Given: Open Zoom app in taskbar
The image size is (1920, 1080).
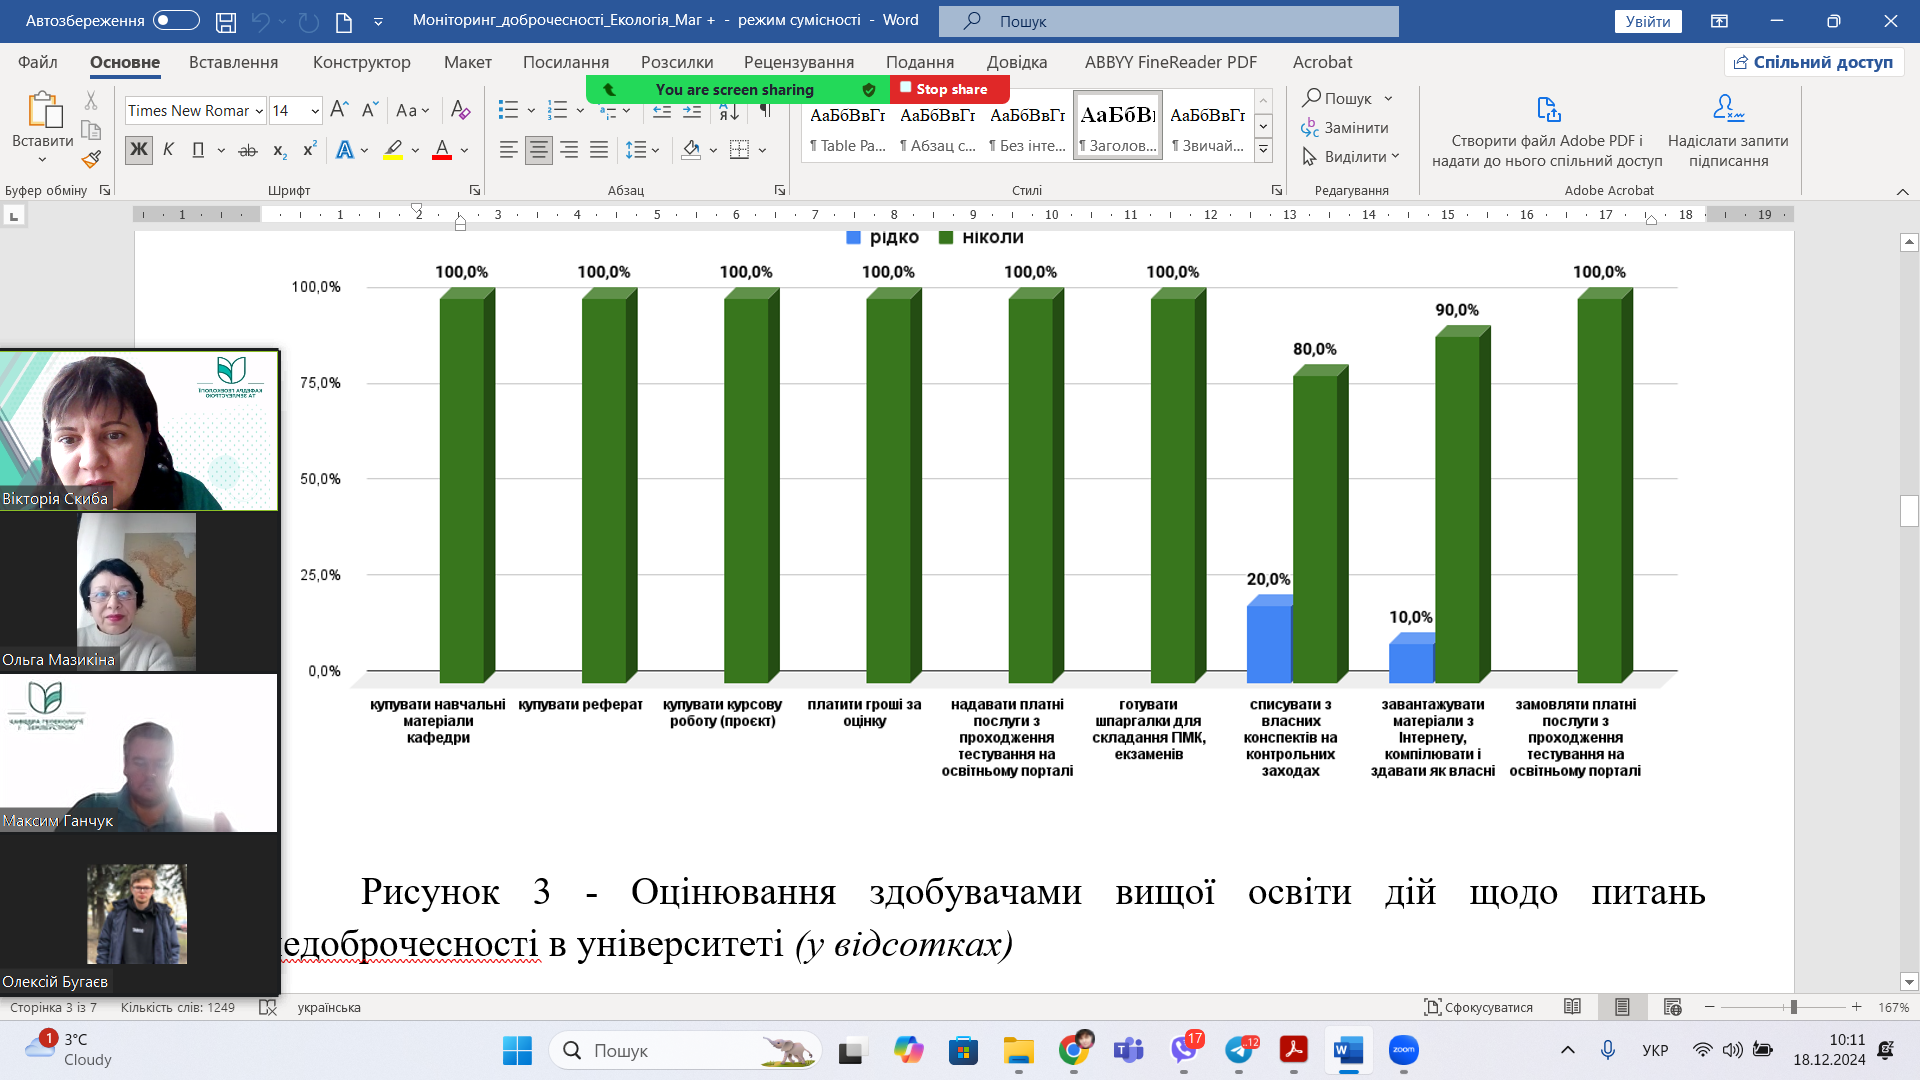Looking at the screenshot, I should [x=1403, y=1050].
